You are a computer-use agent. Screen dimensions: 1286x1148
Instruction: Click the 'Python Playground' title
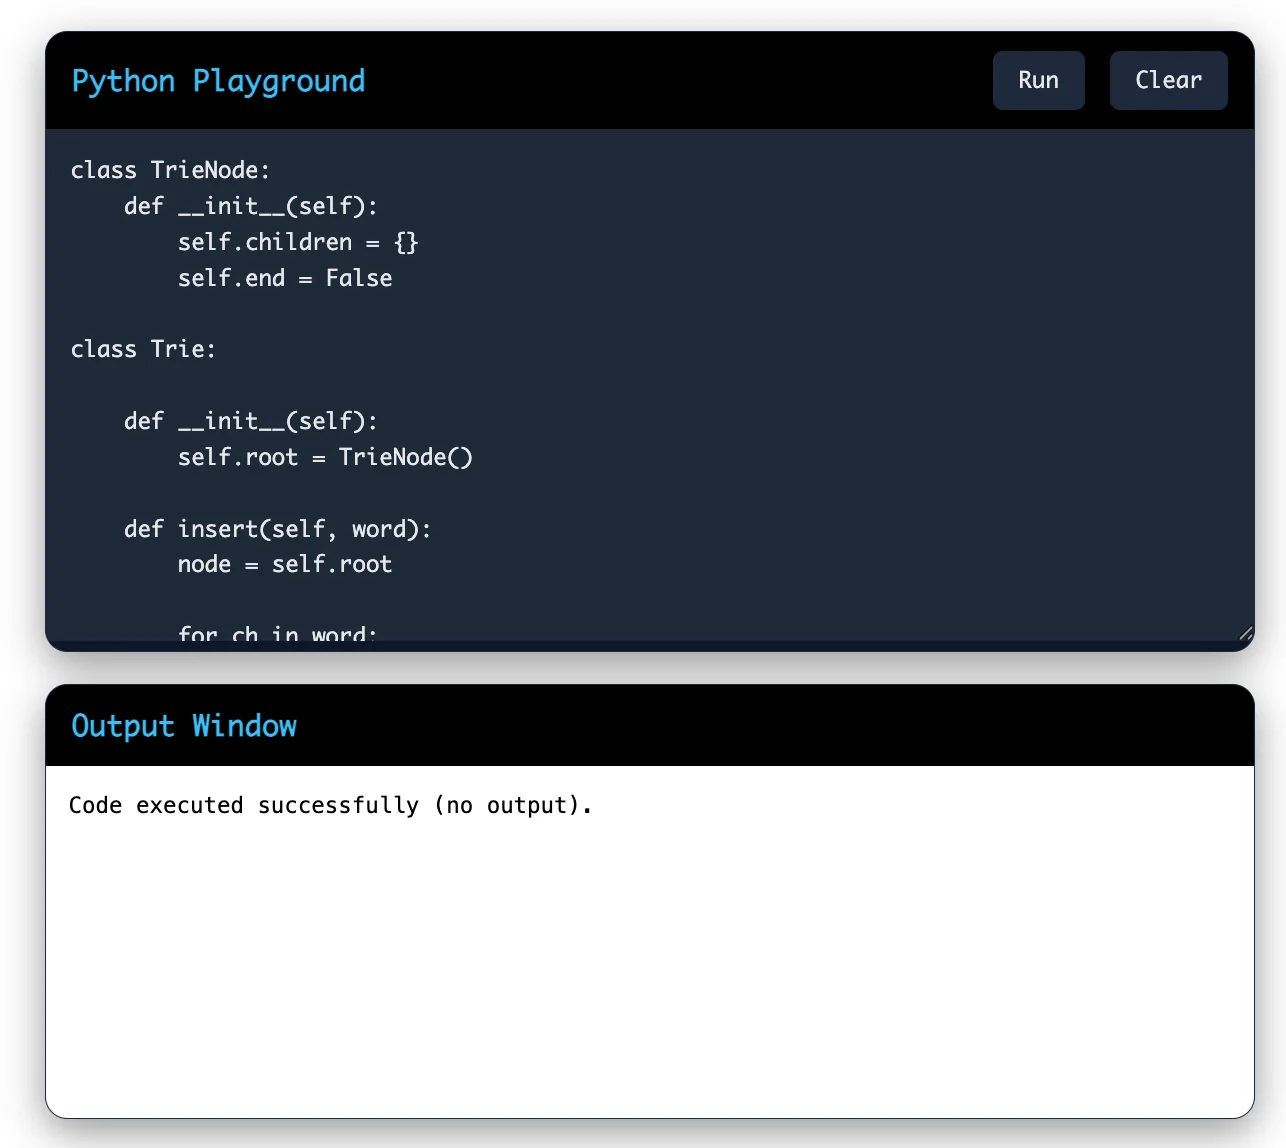click(x=218, y=81)
